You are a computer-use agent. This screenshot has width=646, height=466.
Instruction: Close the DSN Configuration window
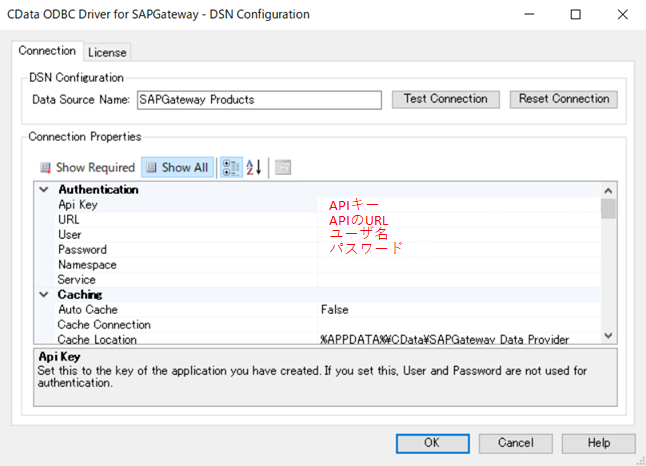coord(623,14)
